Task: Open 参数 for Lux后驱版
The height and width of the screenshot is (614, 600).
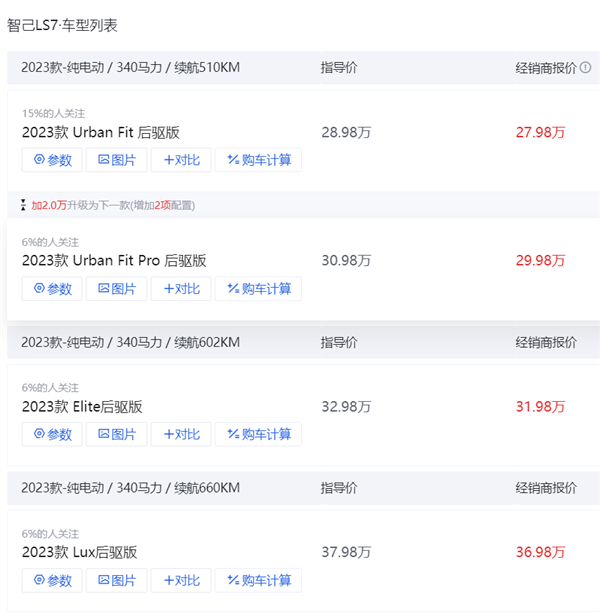Action: coord(53,580)
